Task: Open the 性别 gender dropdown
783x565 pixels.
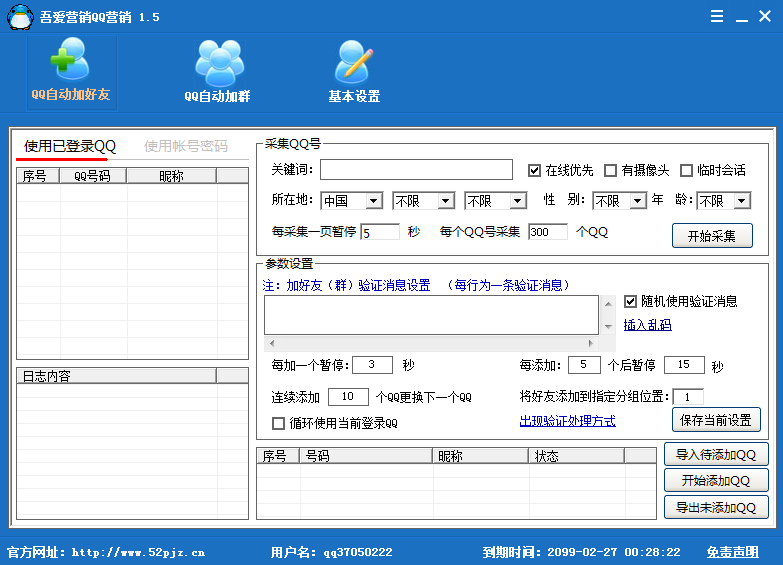Action: (637, 201)
